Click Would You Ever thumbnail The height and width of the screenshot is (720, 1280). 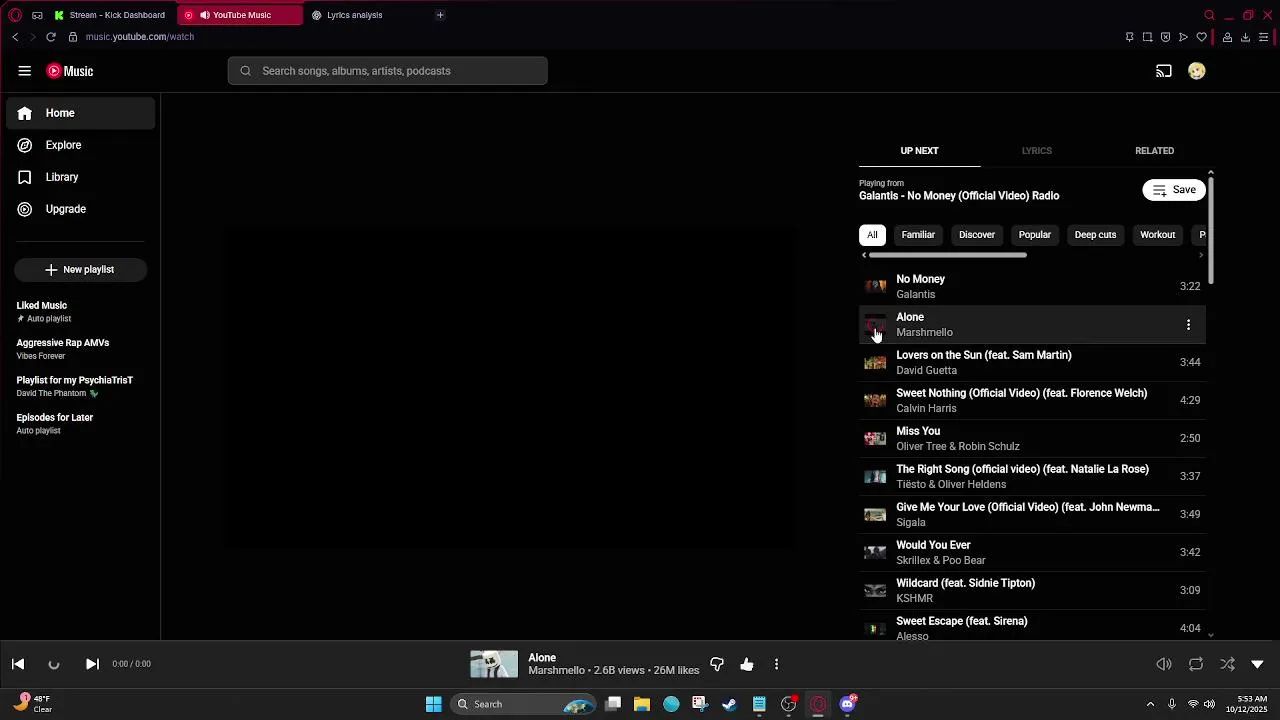click(875, 552)
